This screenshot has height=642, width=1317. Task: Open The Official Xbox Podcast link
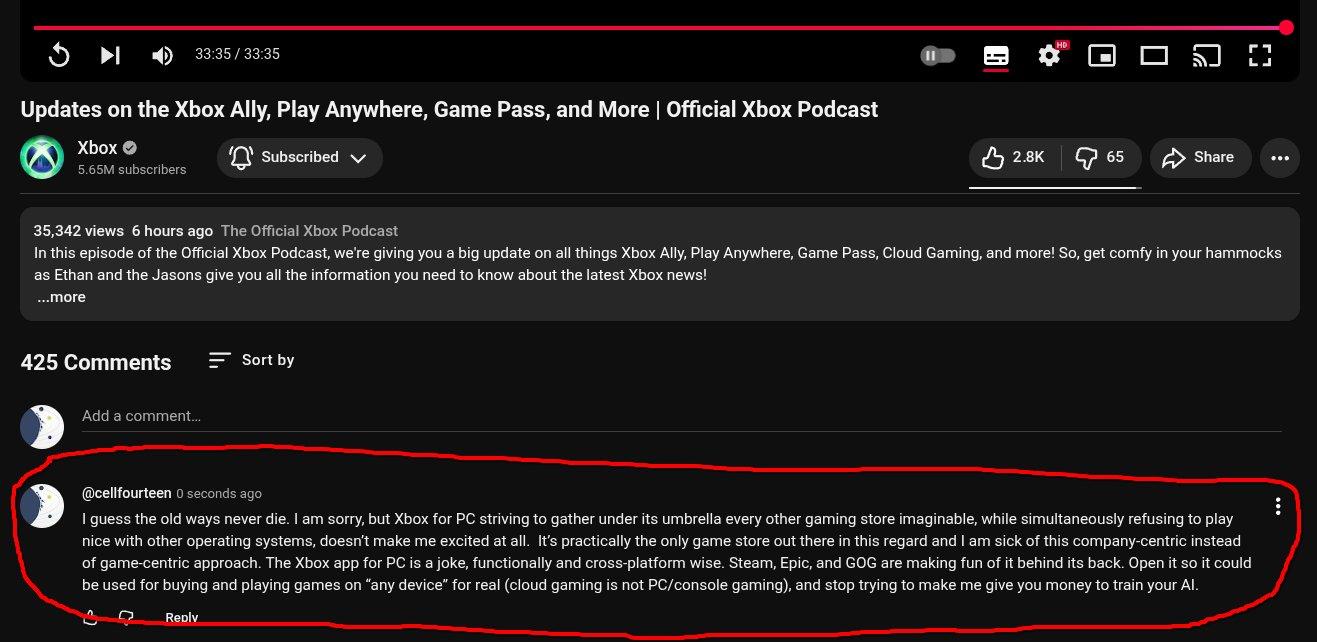tap(309, 231)
